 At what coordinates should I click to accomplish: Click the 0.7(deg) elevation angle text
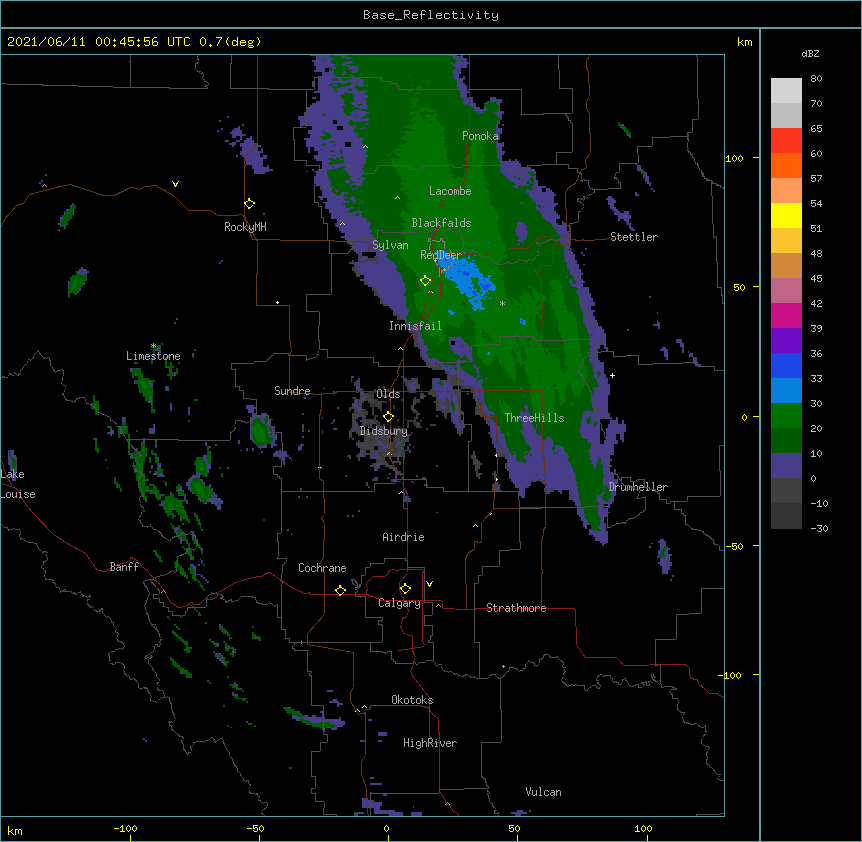click(230, 42)
